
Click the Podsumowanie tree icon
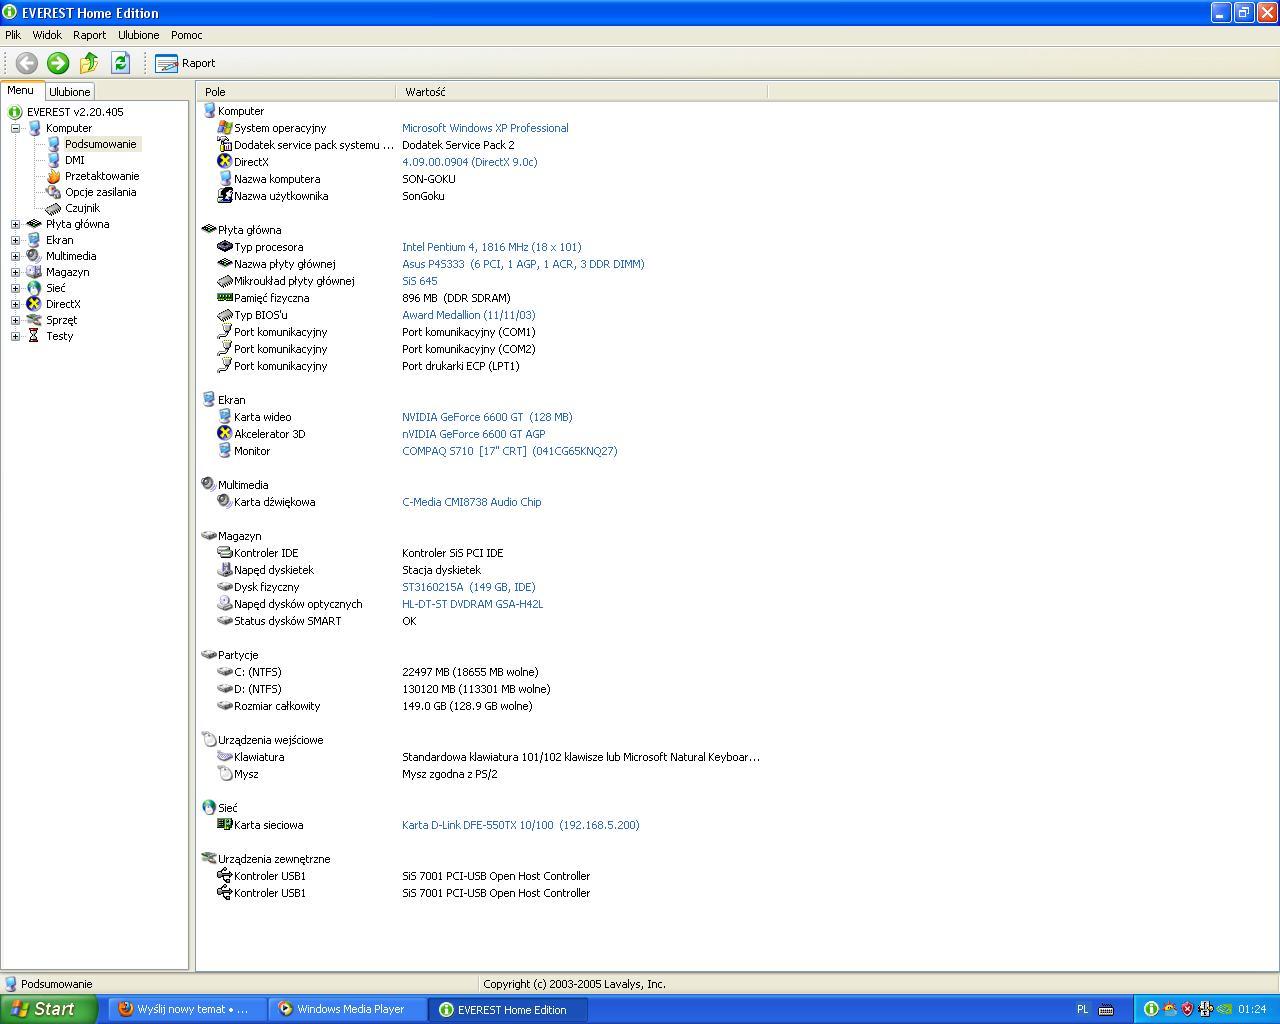54,144
